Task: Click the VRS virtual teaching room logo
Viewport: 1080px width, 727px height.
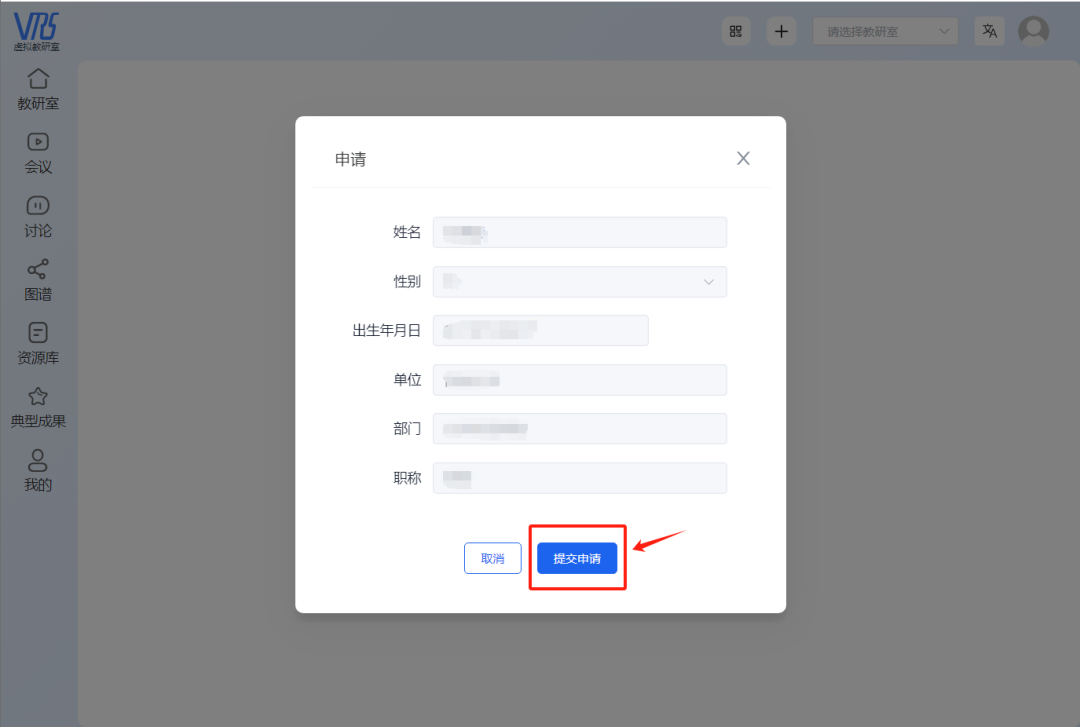Action: (x=36, y=31)
